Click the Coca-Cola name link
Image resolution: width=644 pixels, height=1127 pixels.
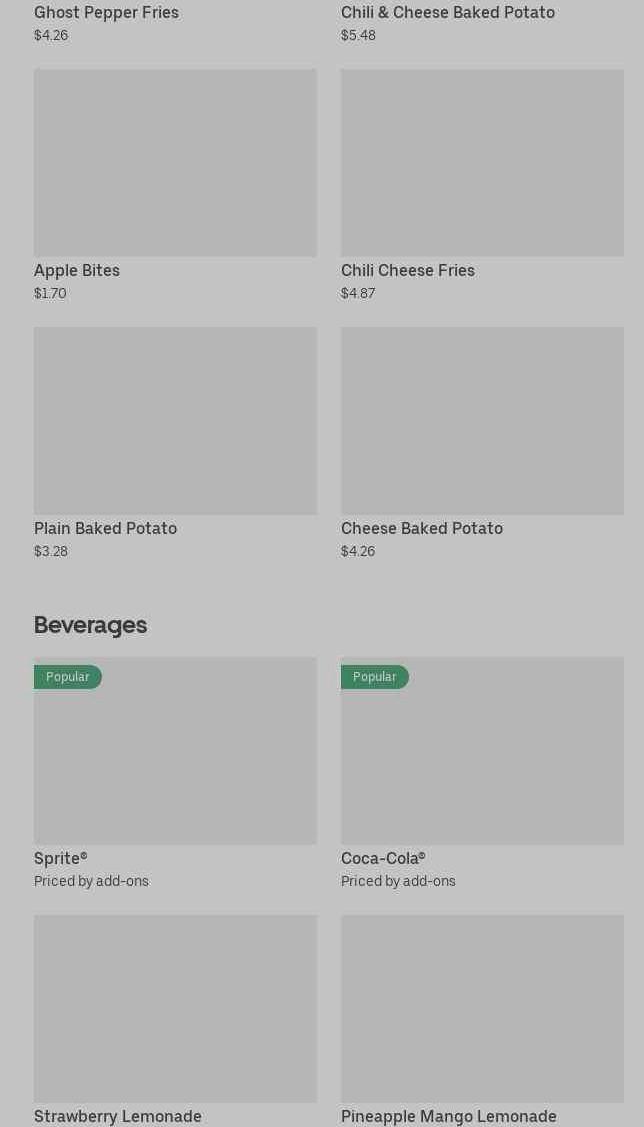[382, 858]
